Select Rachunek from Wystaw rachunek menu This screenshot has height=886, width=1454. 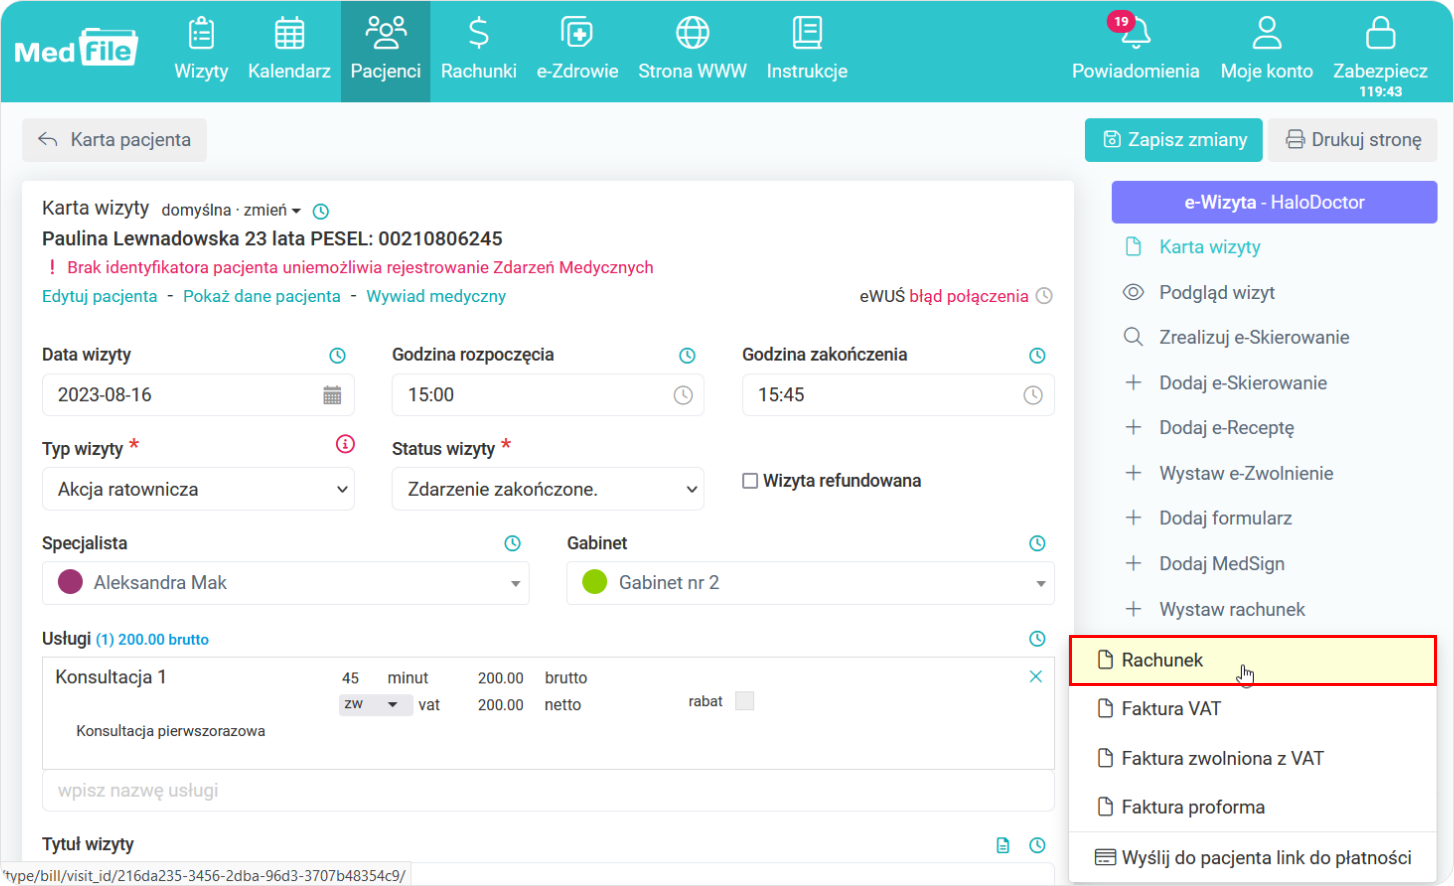1253,660
